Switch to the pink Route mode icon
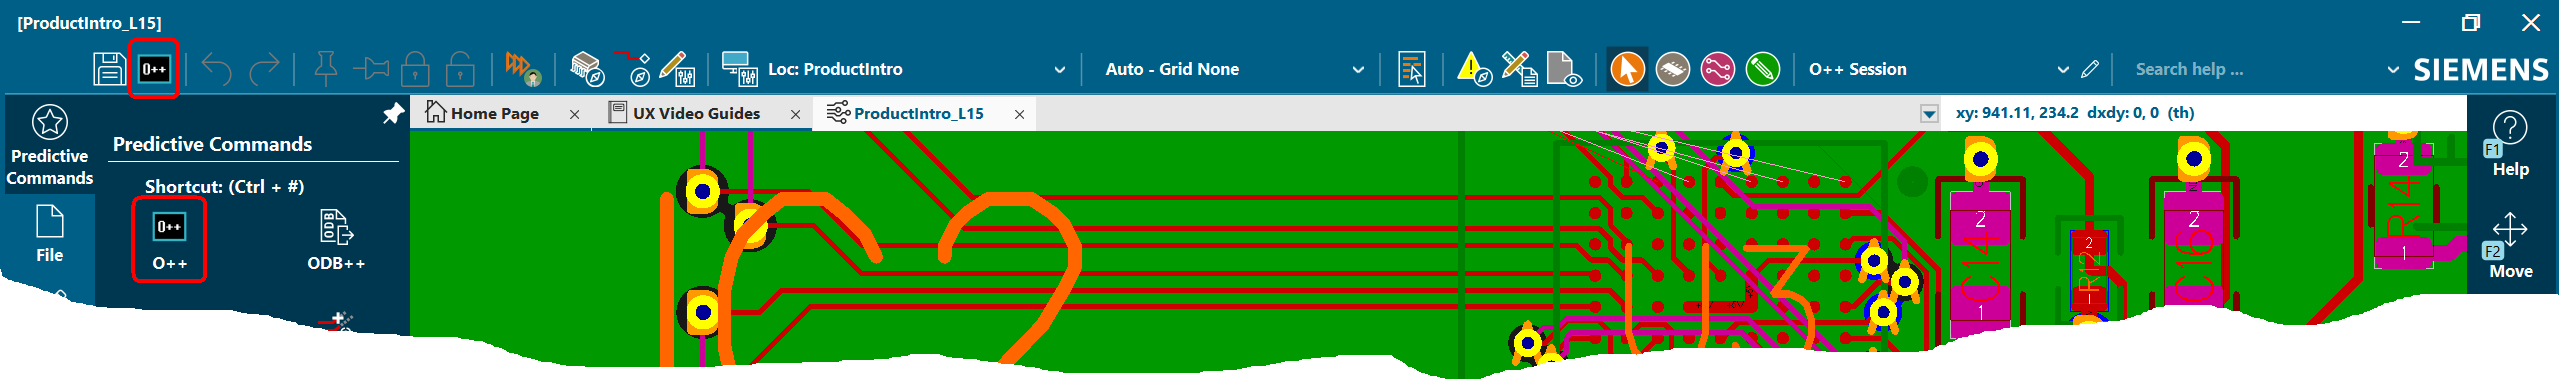This screenshot has height=390, width=2559. pyautogui.click(x=1718, y=69)
